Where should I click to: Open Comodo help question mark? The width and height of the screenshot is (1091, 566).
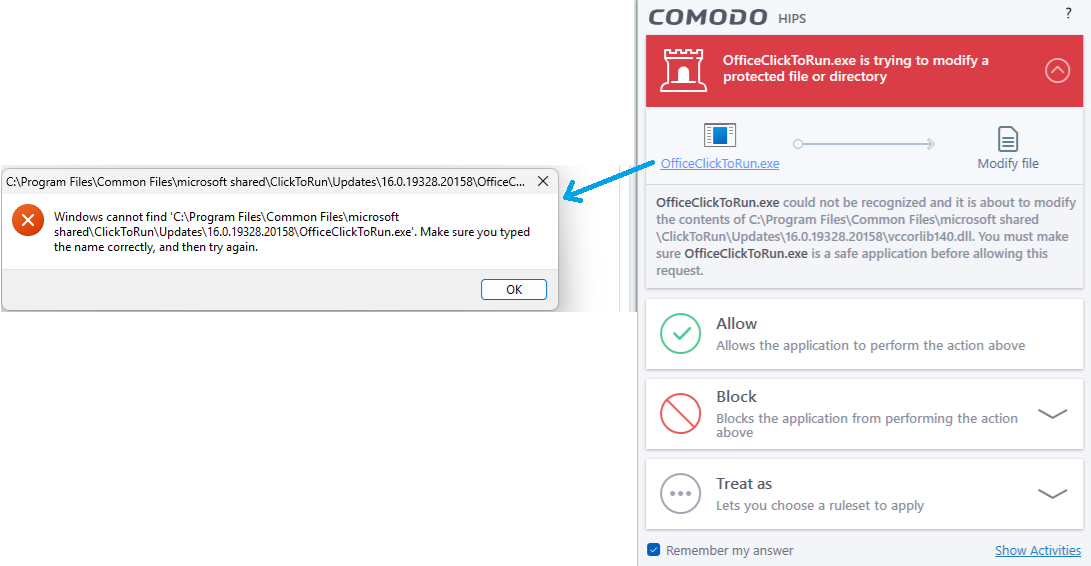pyautogui.click(x=1068, y=13)
